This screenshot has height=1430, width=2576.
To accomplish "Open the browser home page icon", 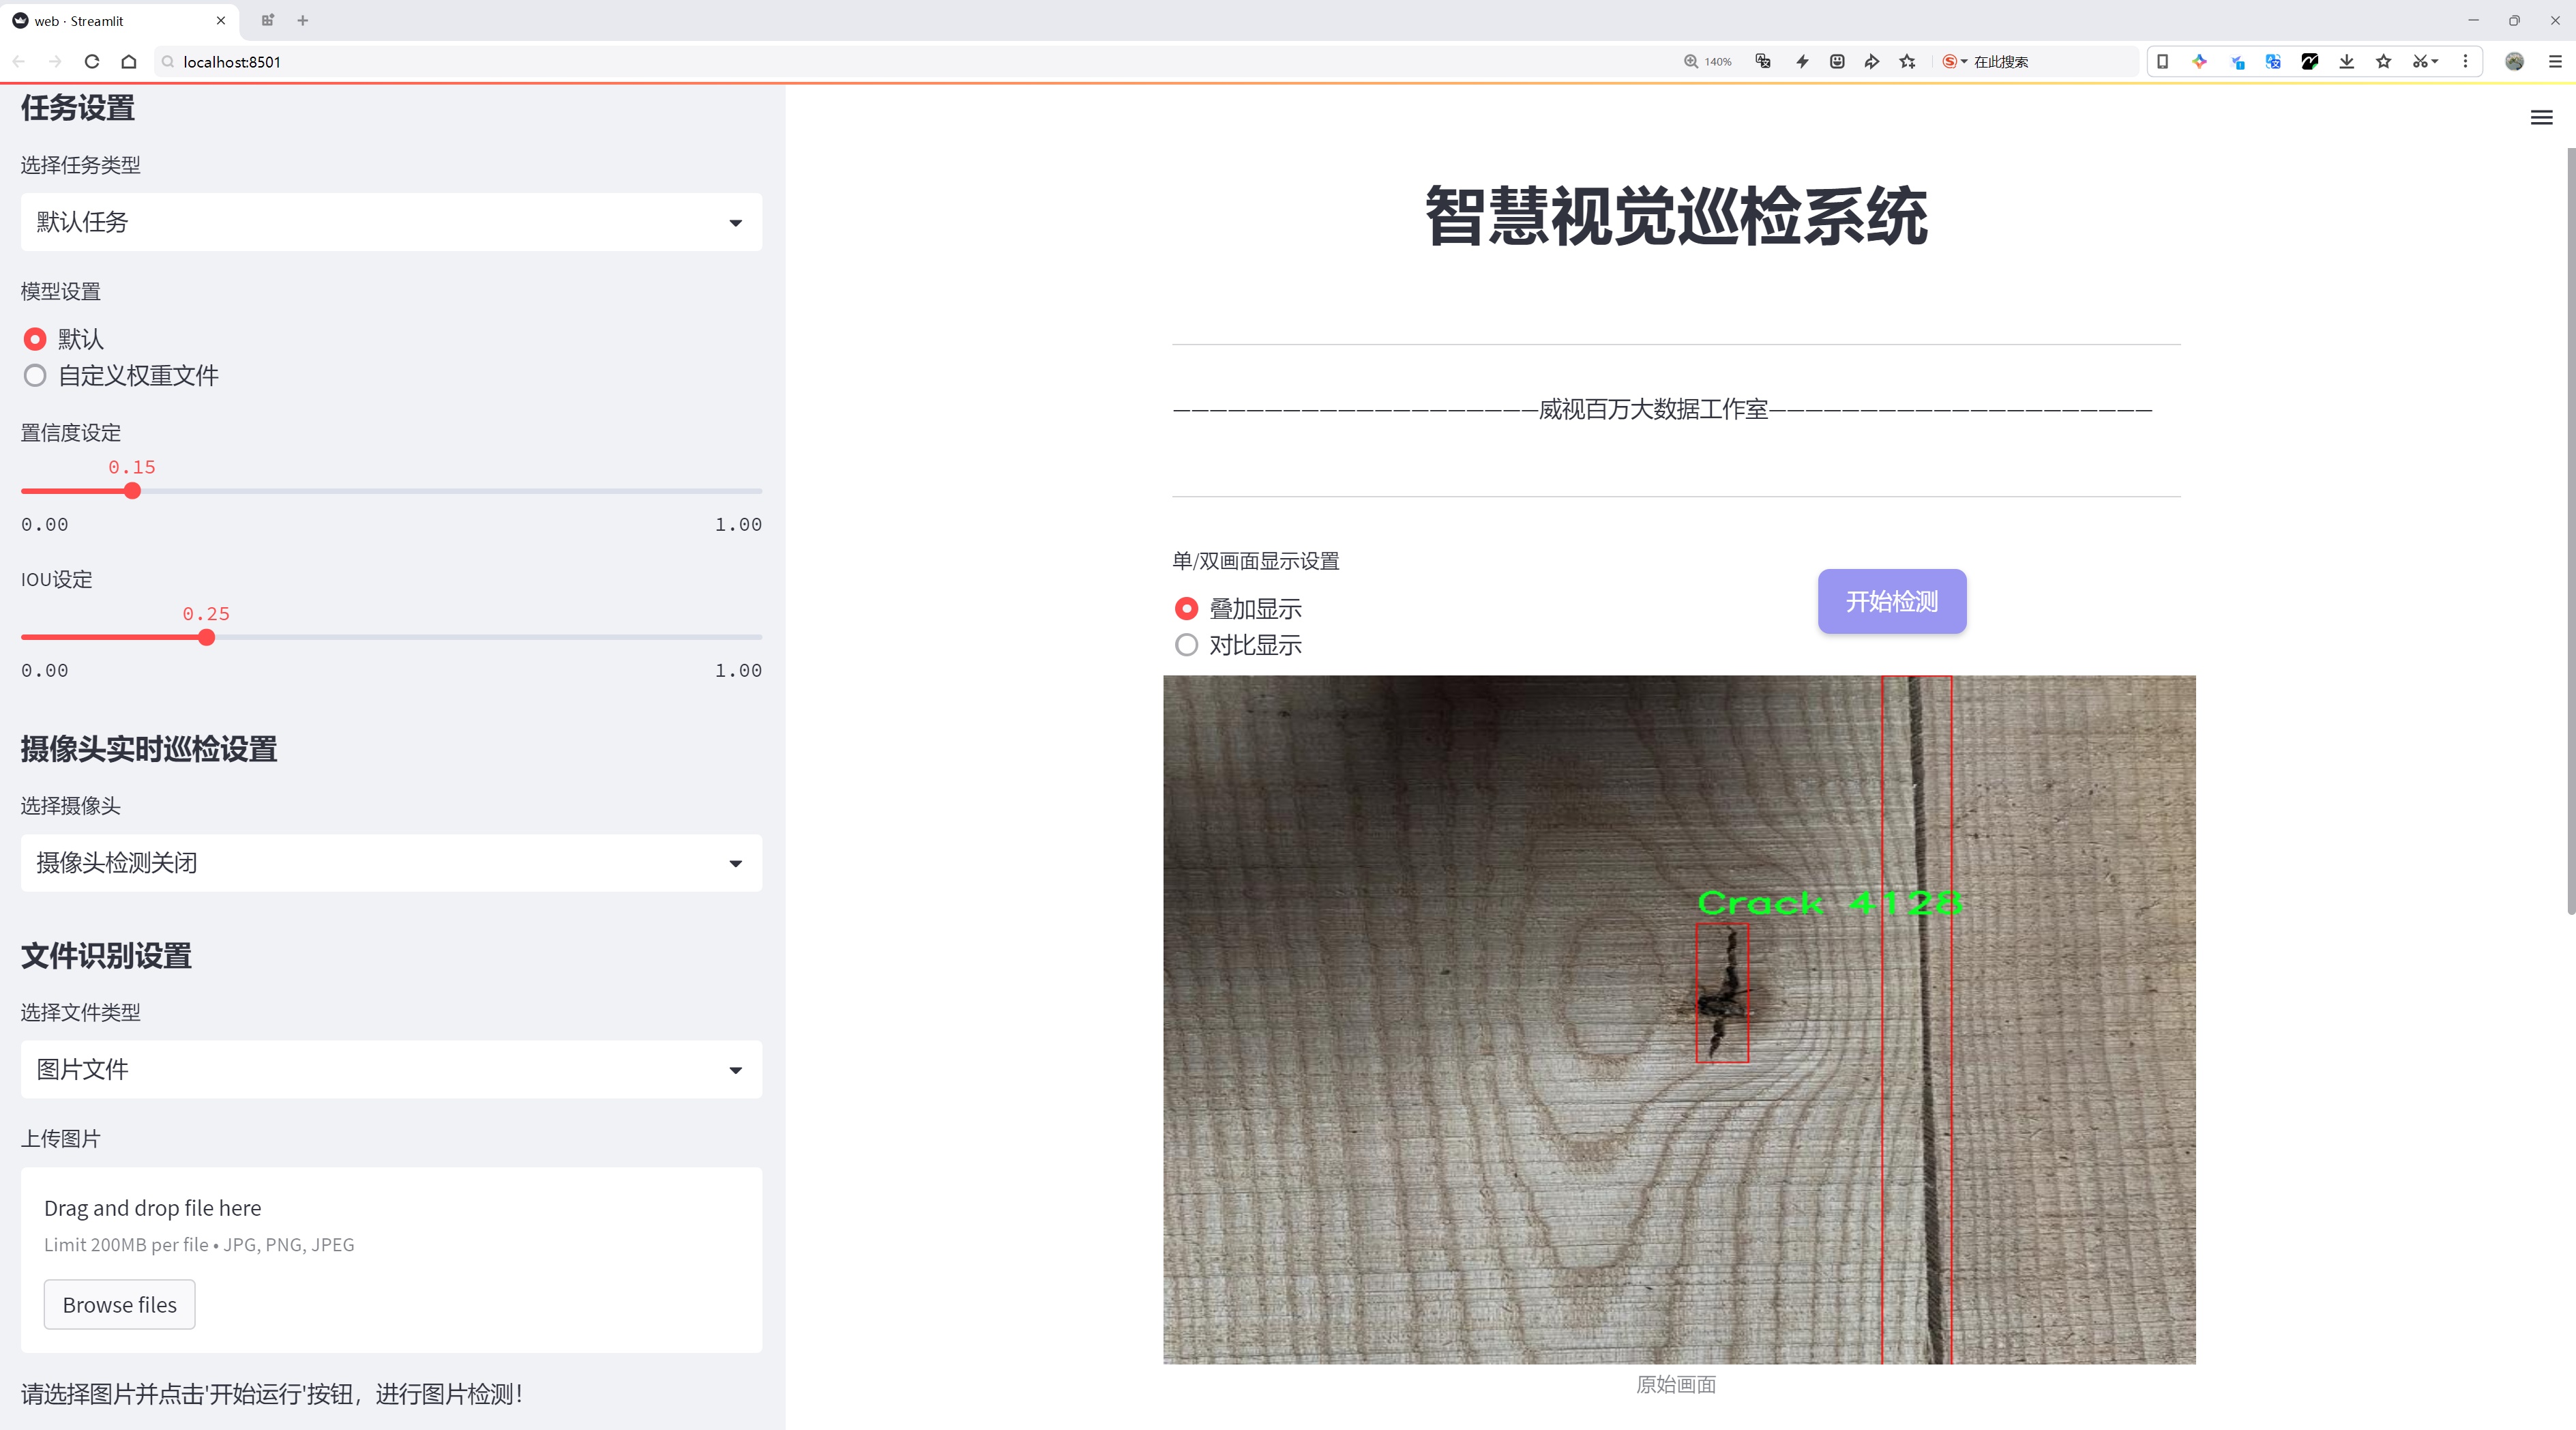I will point(129,62).
